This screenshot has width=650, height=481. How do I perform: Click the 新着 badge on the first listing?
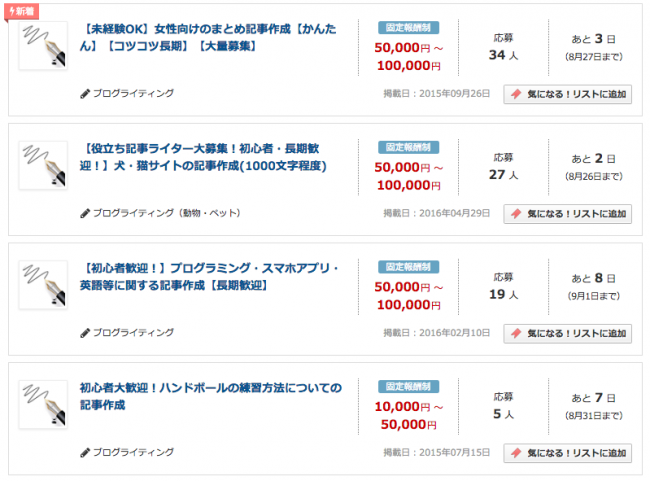click(22, 11)
